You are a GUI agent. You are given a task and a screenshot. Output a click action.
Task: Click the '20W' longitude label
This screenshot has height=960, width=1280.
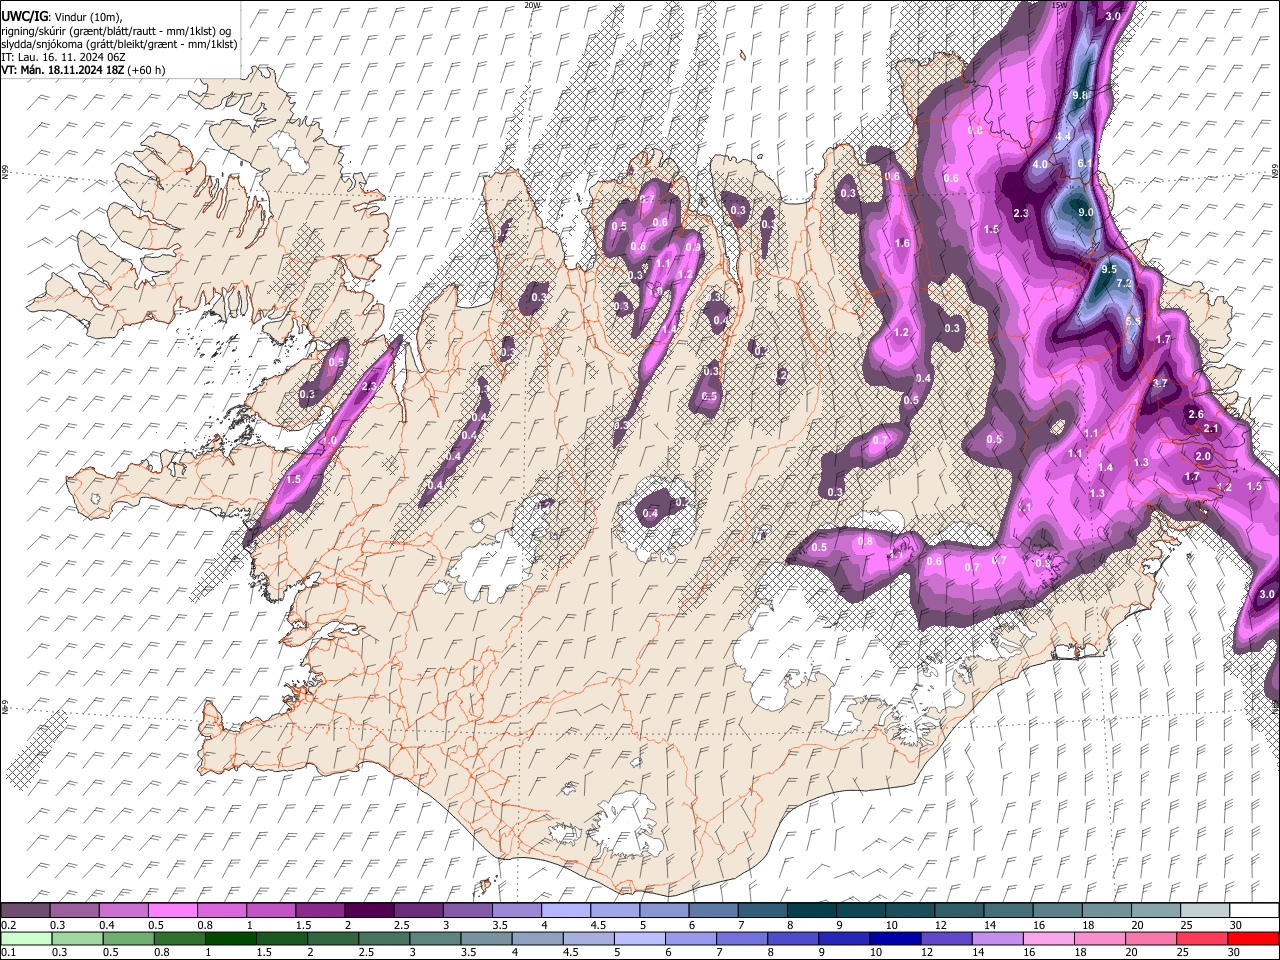[532, 5]
